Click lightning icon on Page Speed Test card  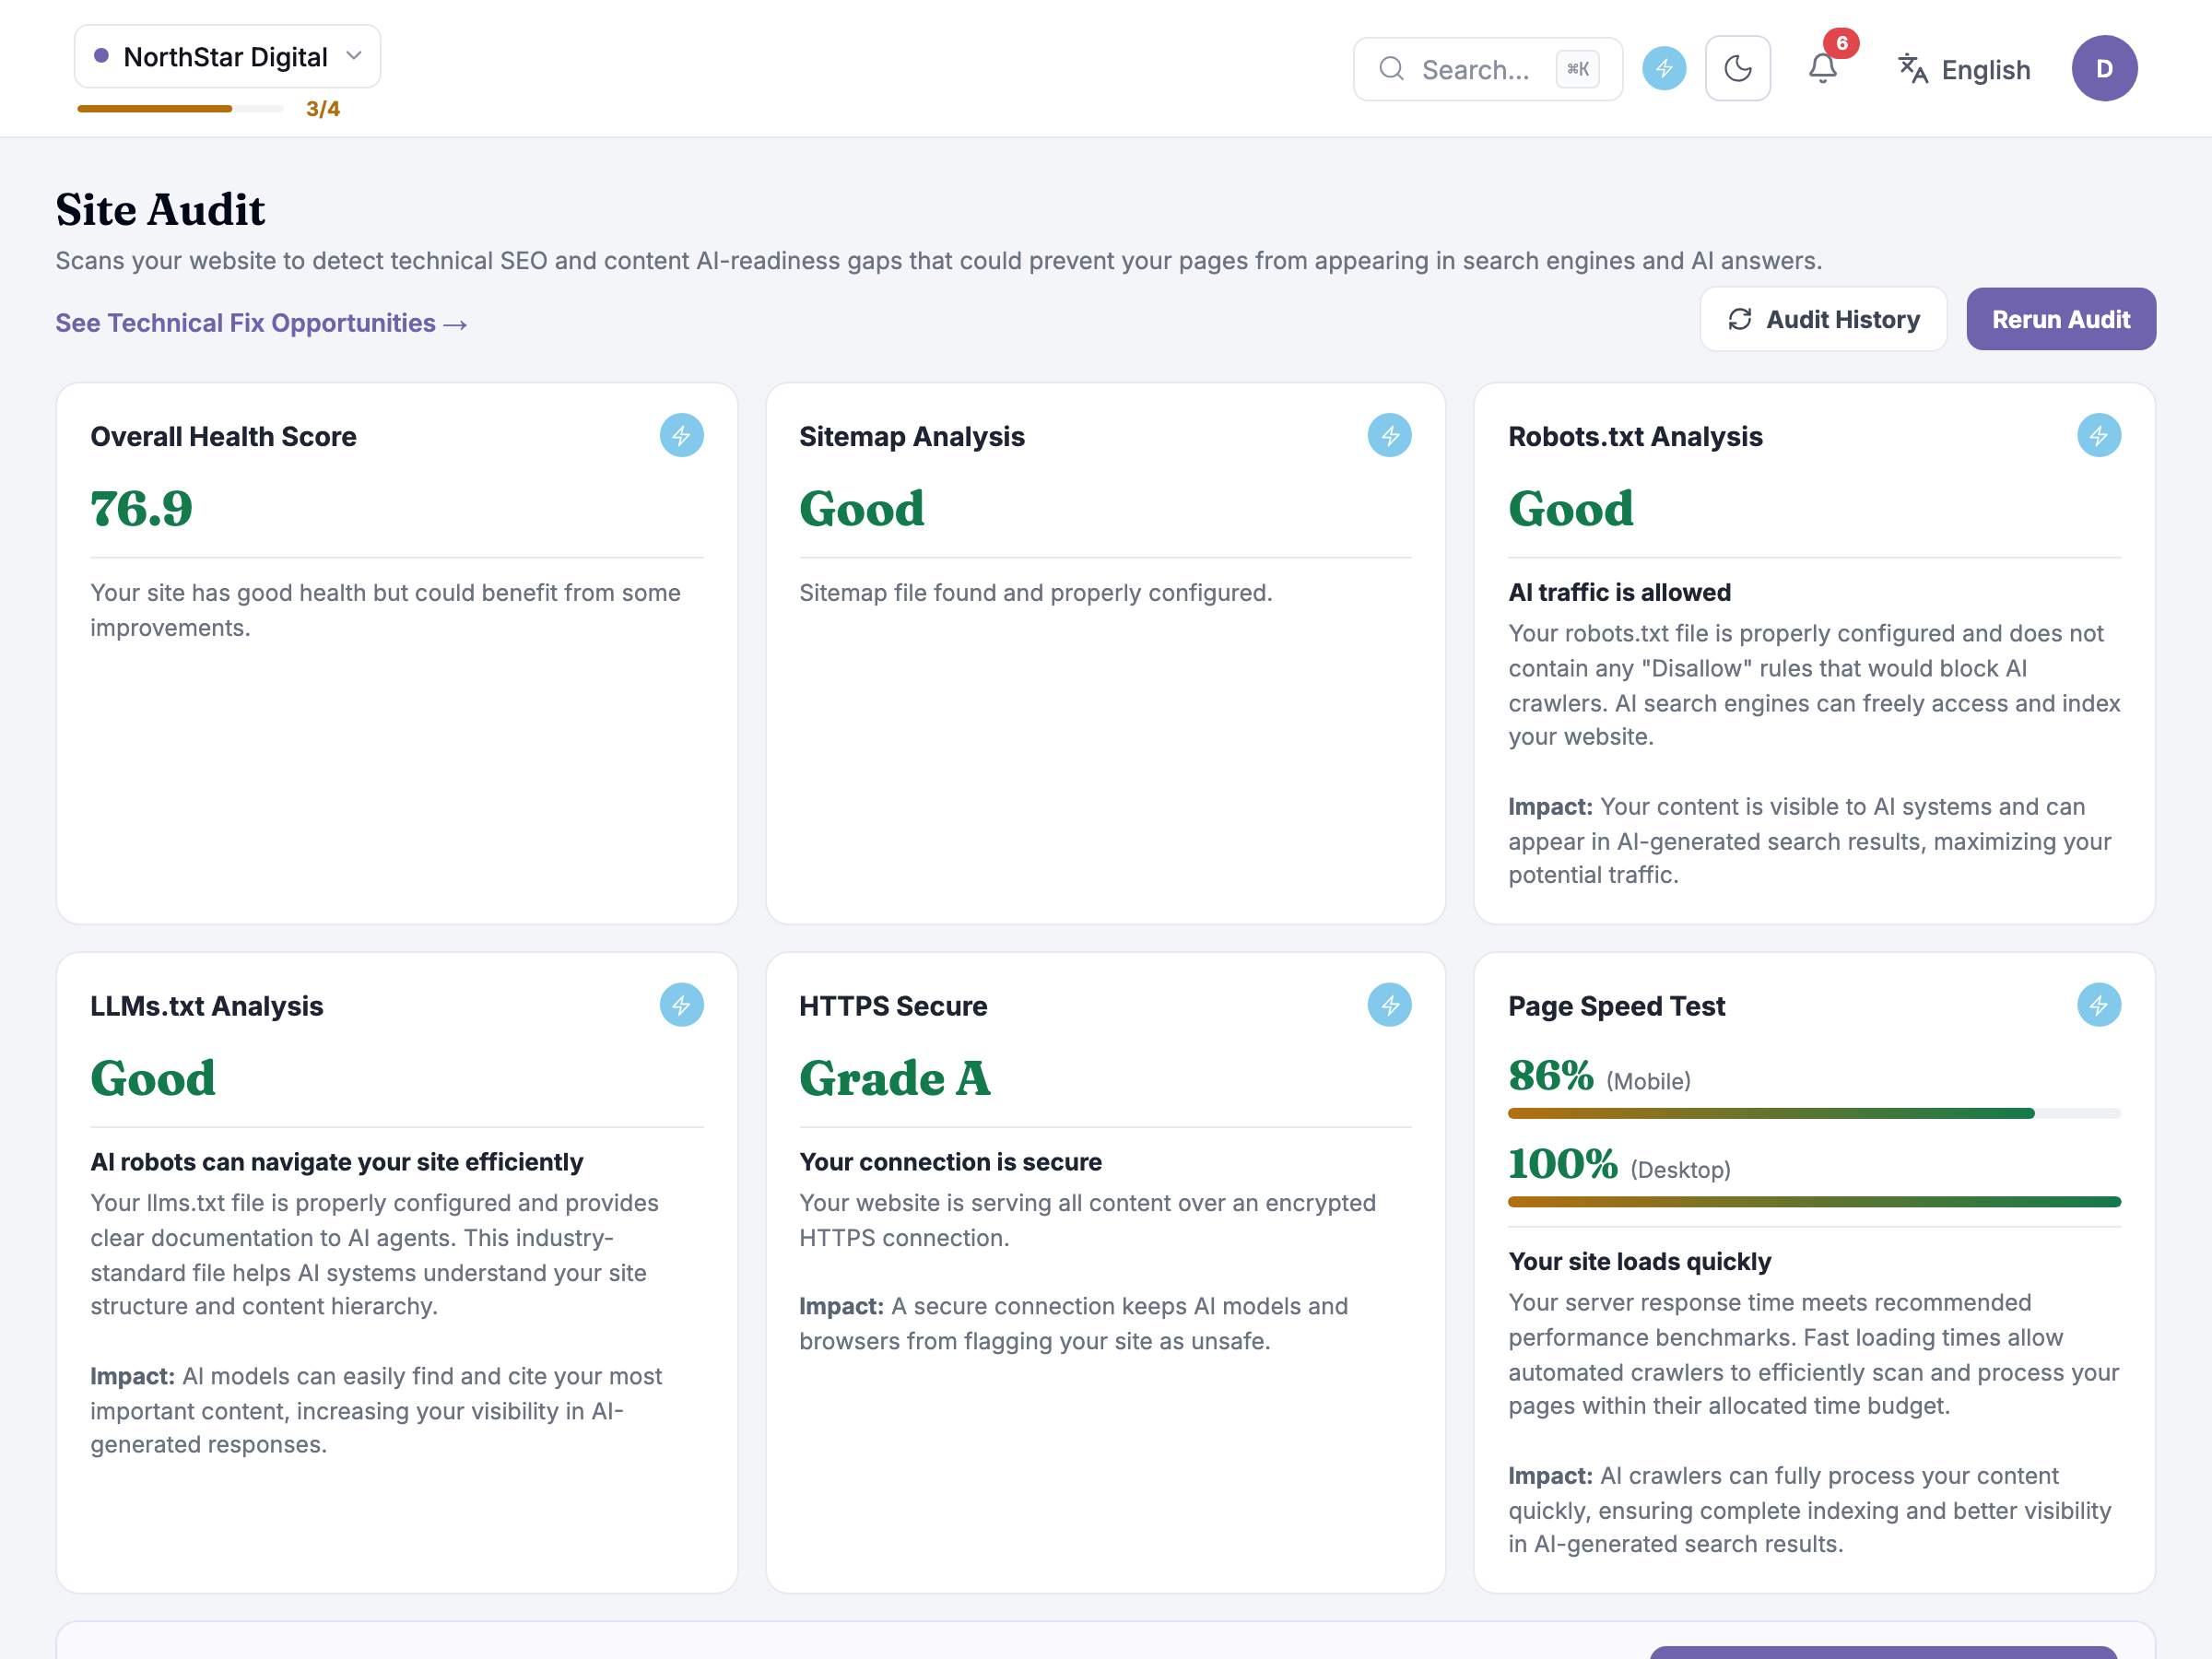pos(2098,1005)
